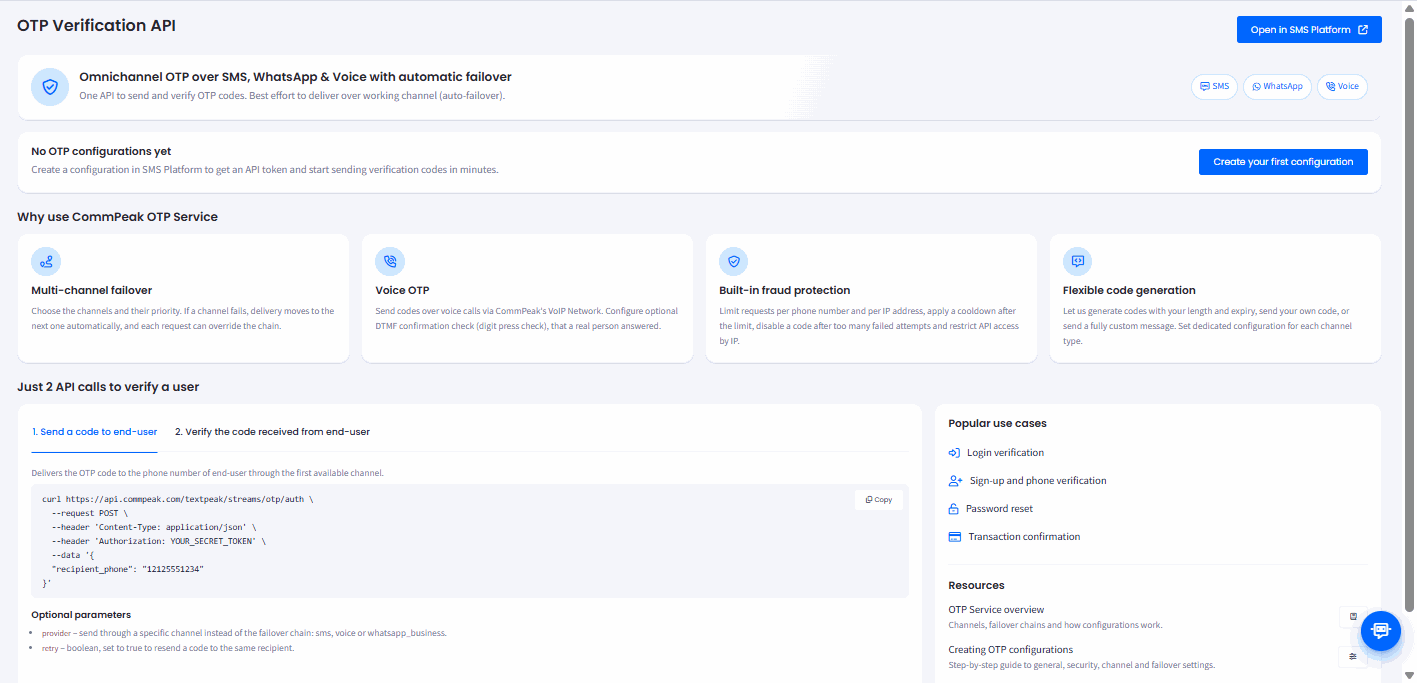
Task: Click the Transaction confirmation card icon
Action: coord(955,537)
